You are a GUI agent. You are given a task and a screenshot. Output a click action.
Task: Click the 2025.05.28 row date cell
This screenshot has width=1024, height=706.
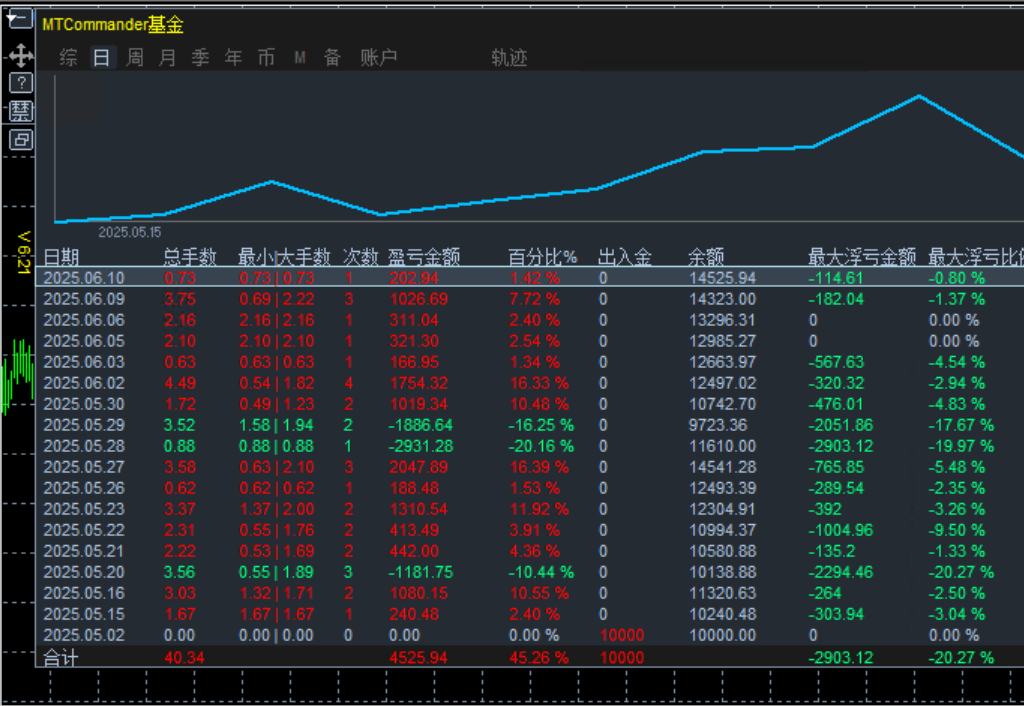point(84,446)
